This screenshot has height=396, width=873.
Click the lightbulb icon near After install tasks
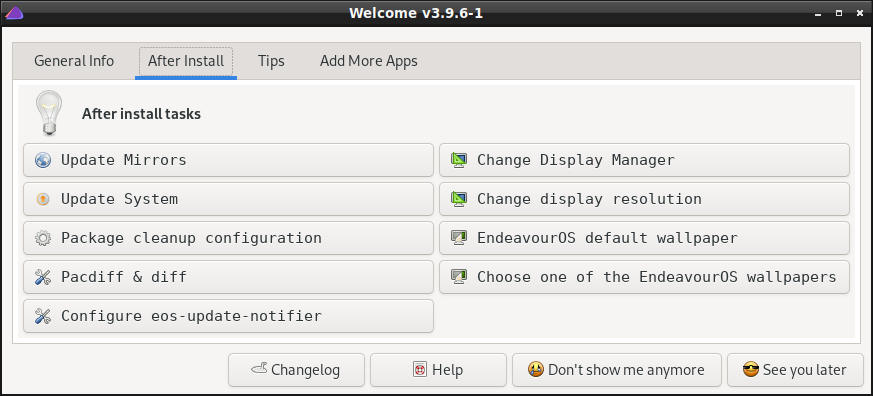point(49,113)
